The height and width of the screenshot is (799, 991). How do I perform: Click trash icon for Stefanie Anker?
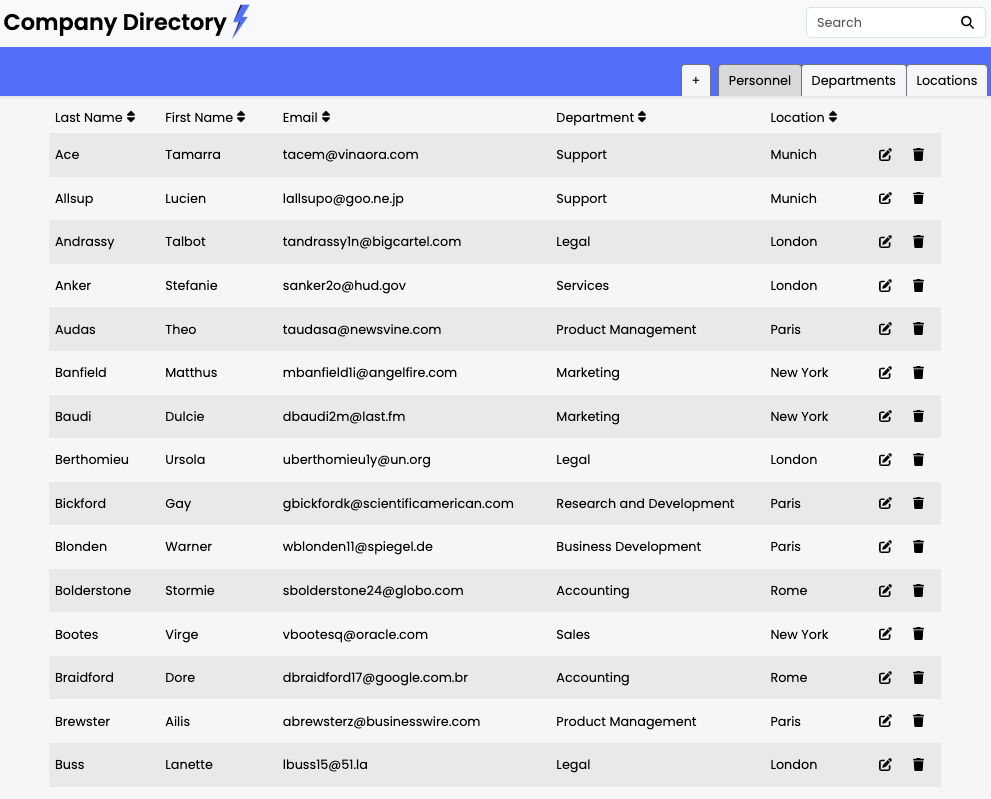point(918,286)
